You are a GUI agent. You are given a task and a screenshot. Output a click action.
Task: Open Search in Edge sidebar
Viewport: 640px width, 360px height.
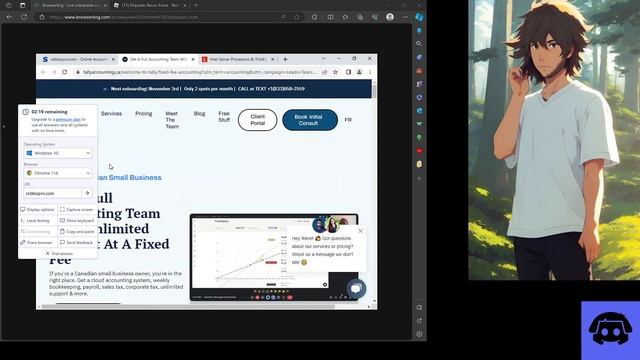[x=419, y=44]
